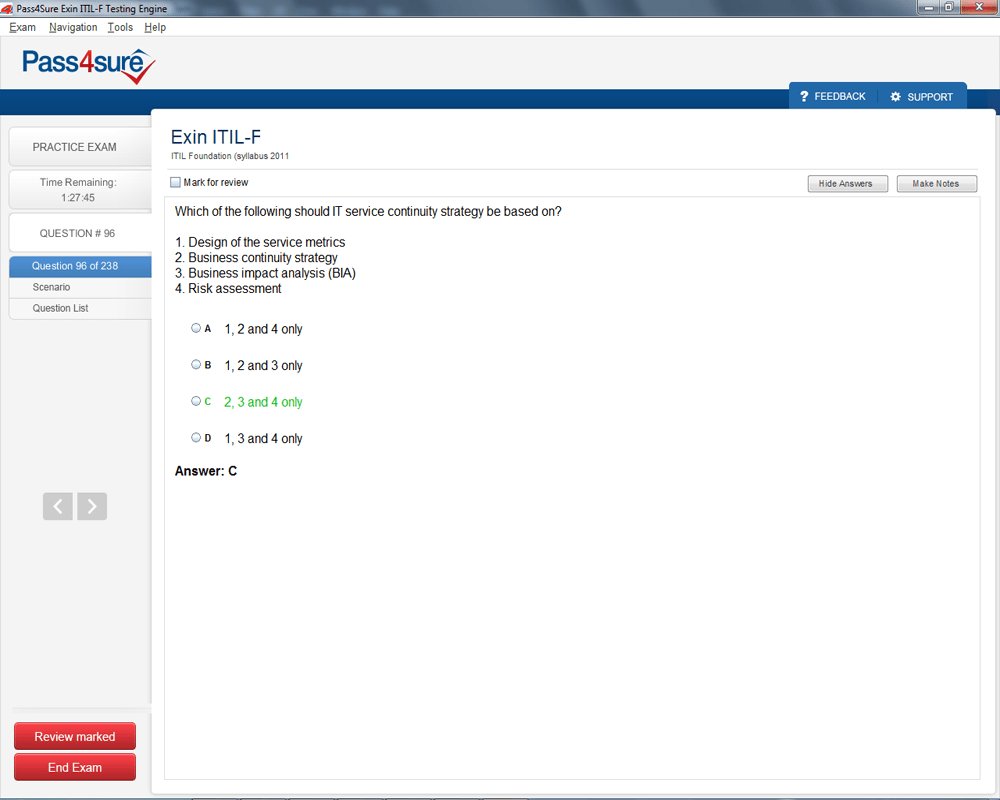Select Question 96 of 238 sidebar item
Screen dimensions: 1000x800
click(x=80, y=266)
